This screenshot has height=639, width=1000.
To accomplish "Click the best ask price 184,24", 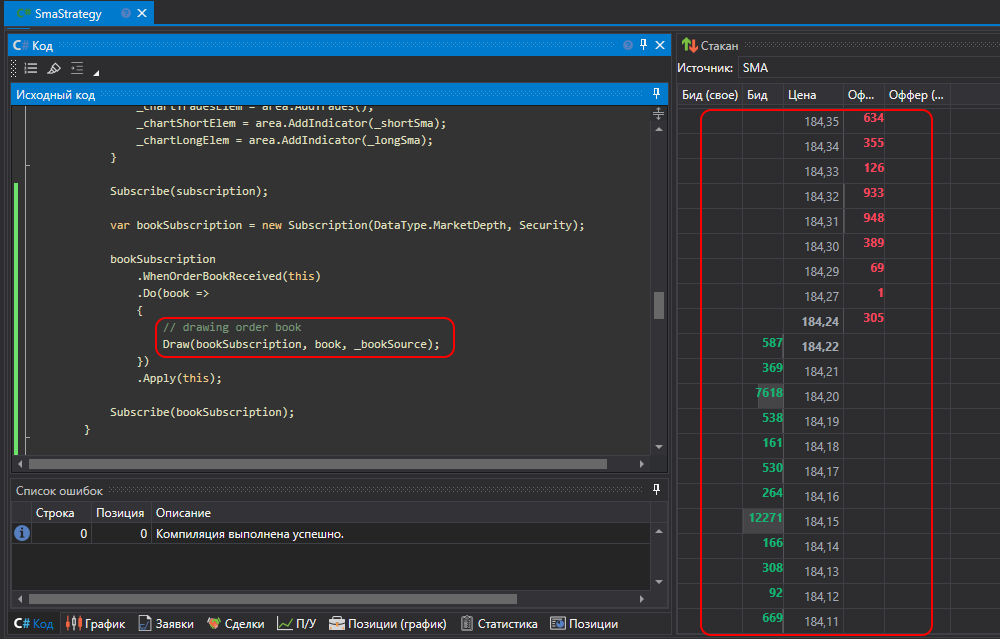I will click(x=820, y=321).
